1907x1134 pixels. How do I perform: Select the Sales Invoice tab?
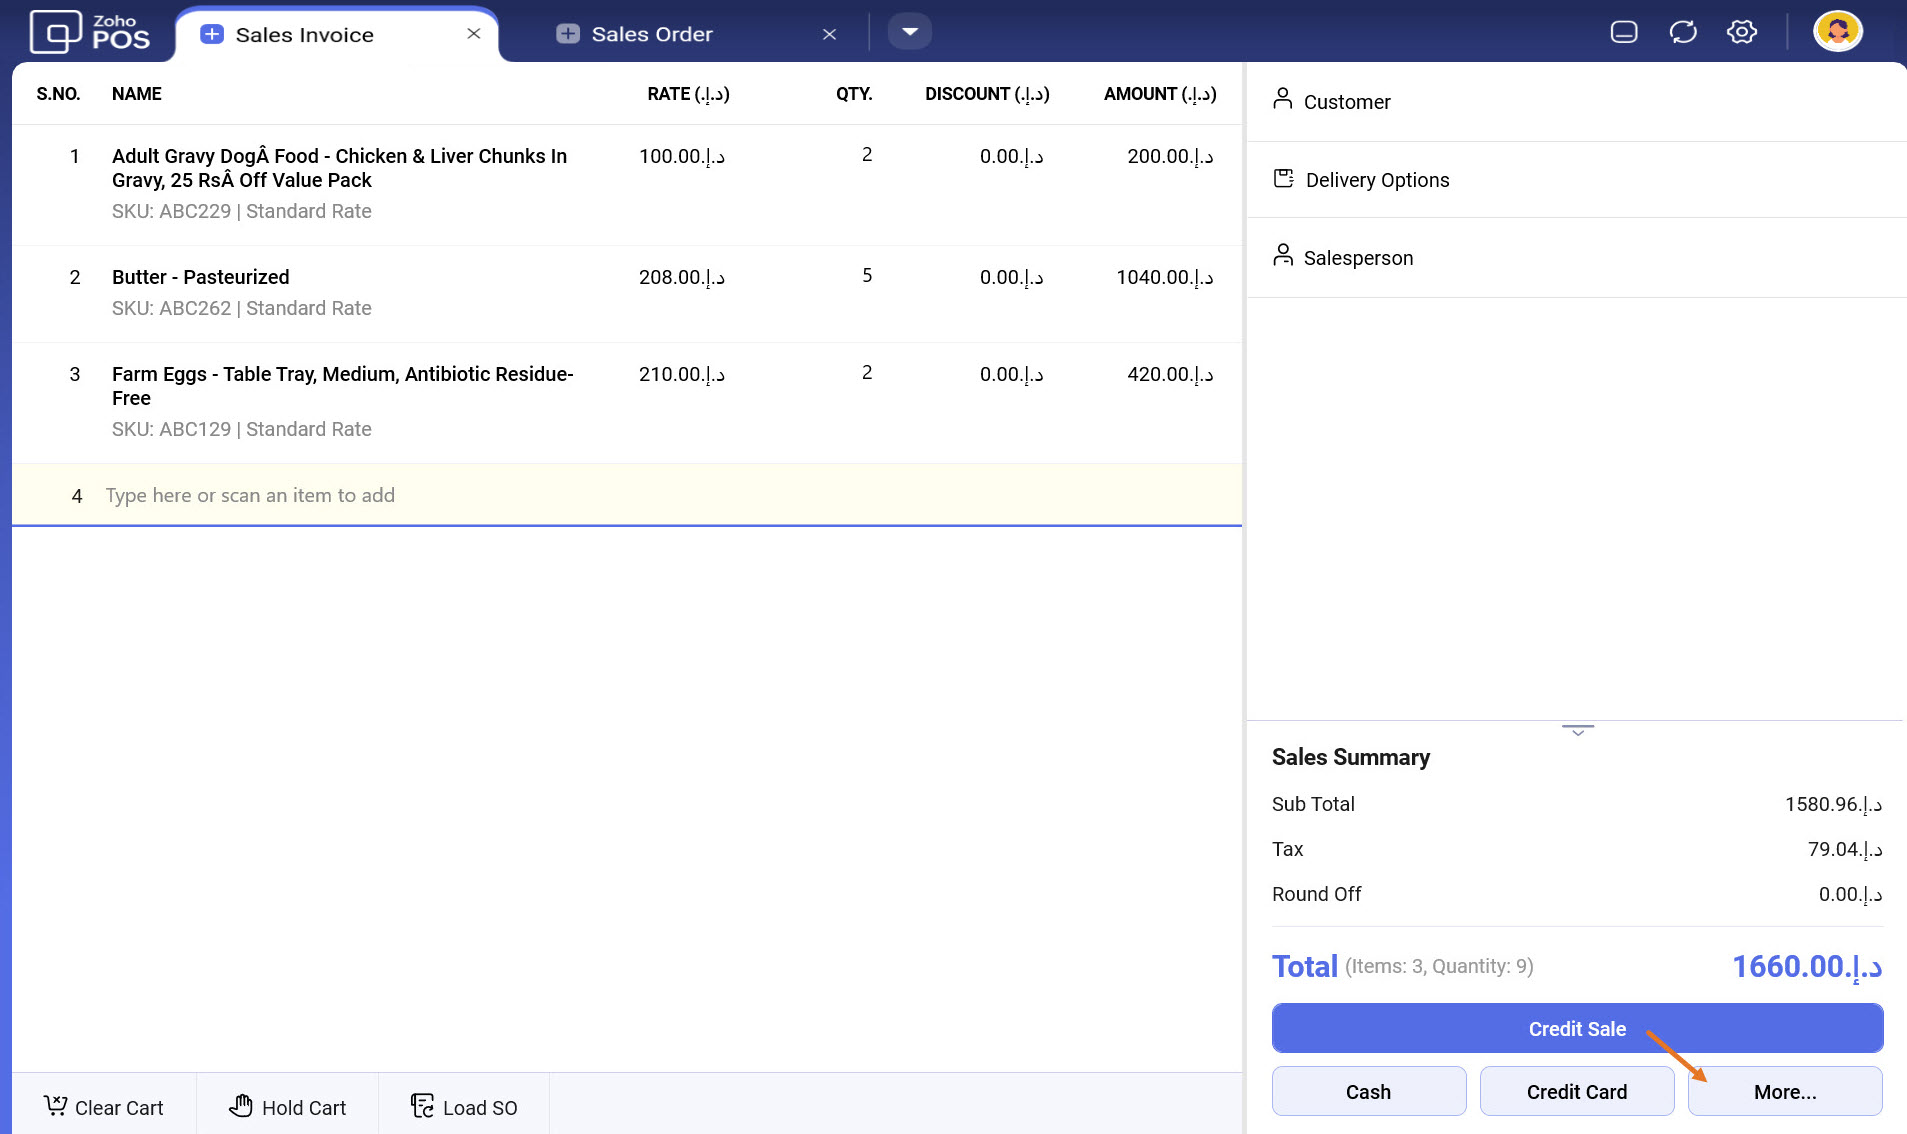click(x=304, y=35)
